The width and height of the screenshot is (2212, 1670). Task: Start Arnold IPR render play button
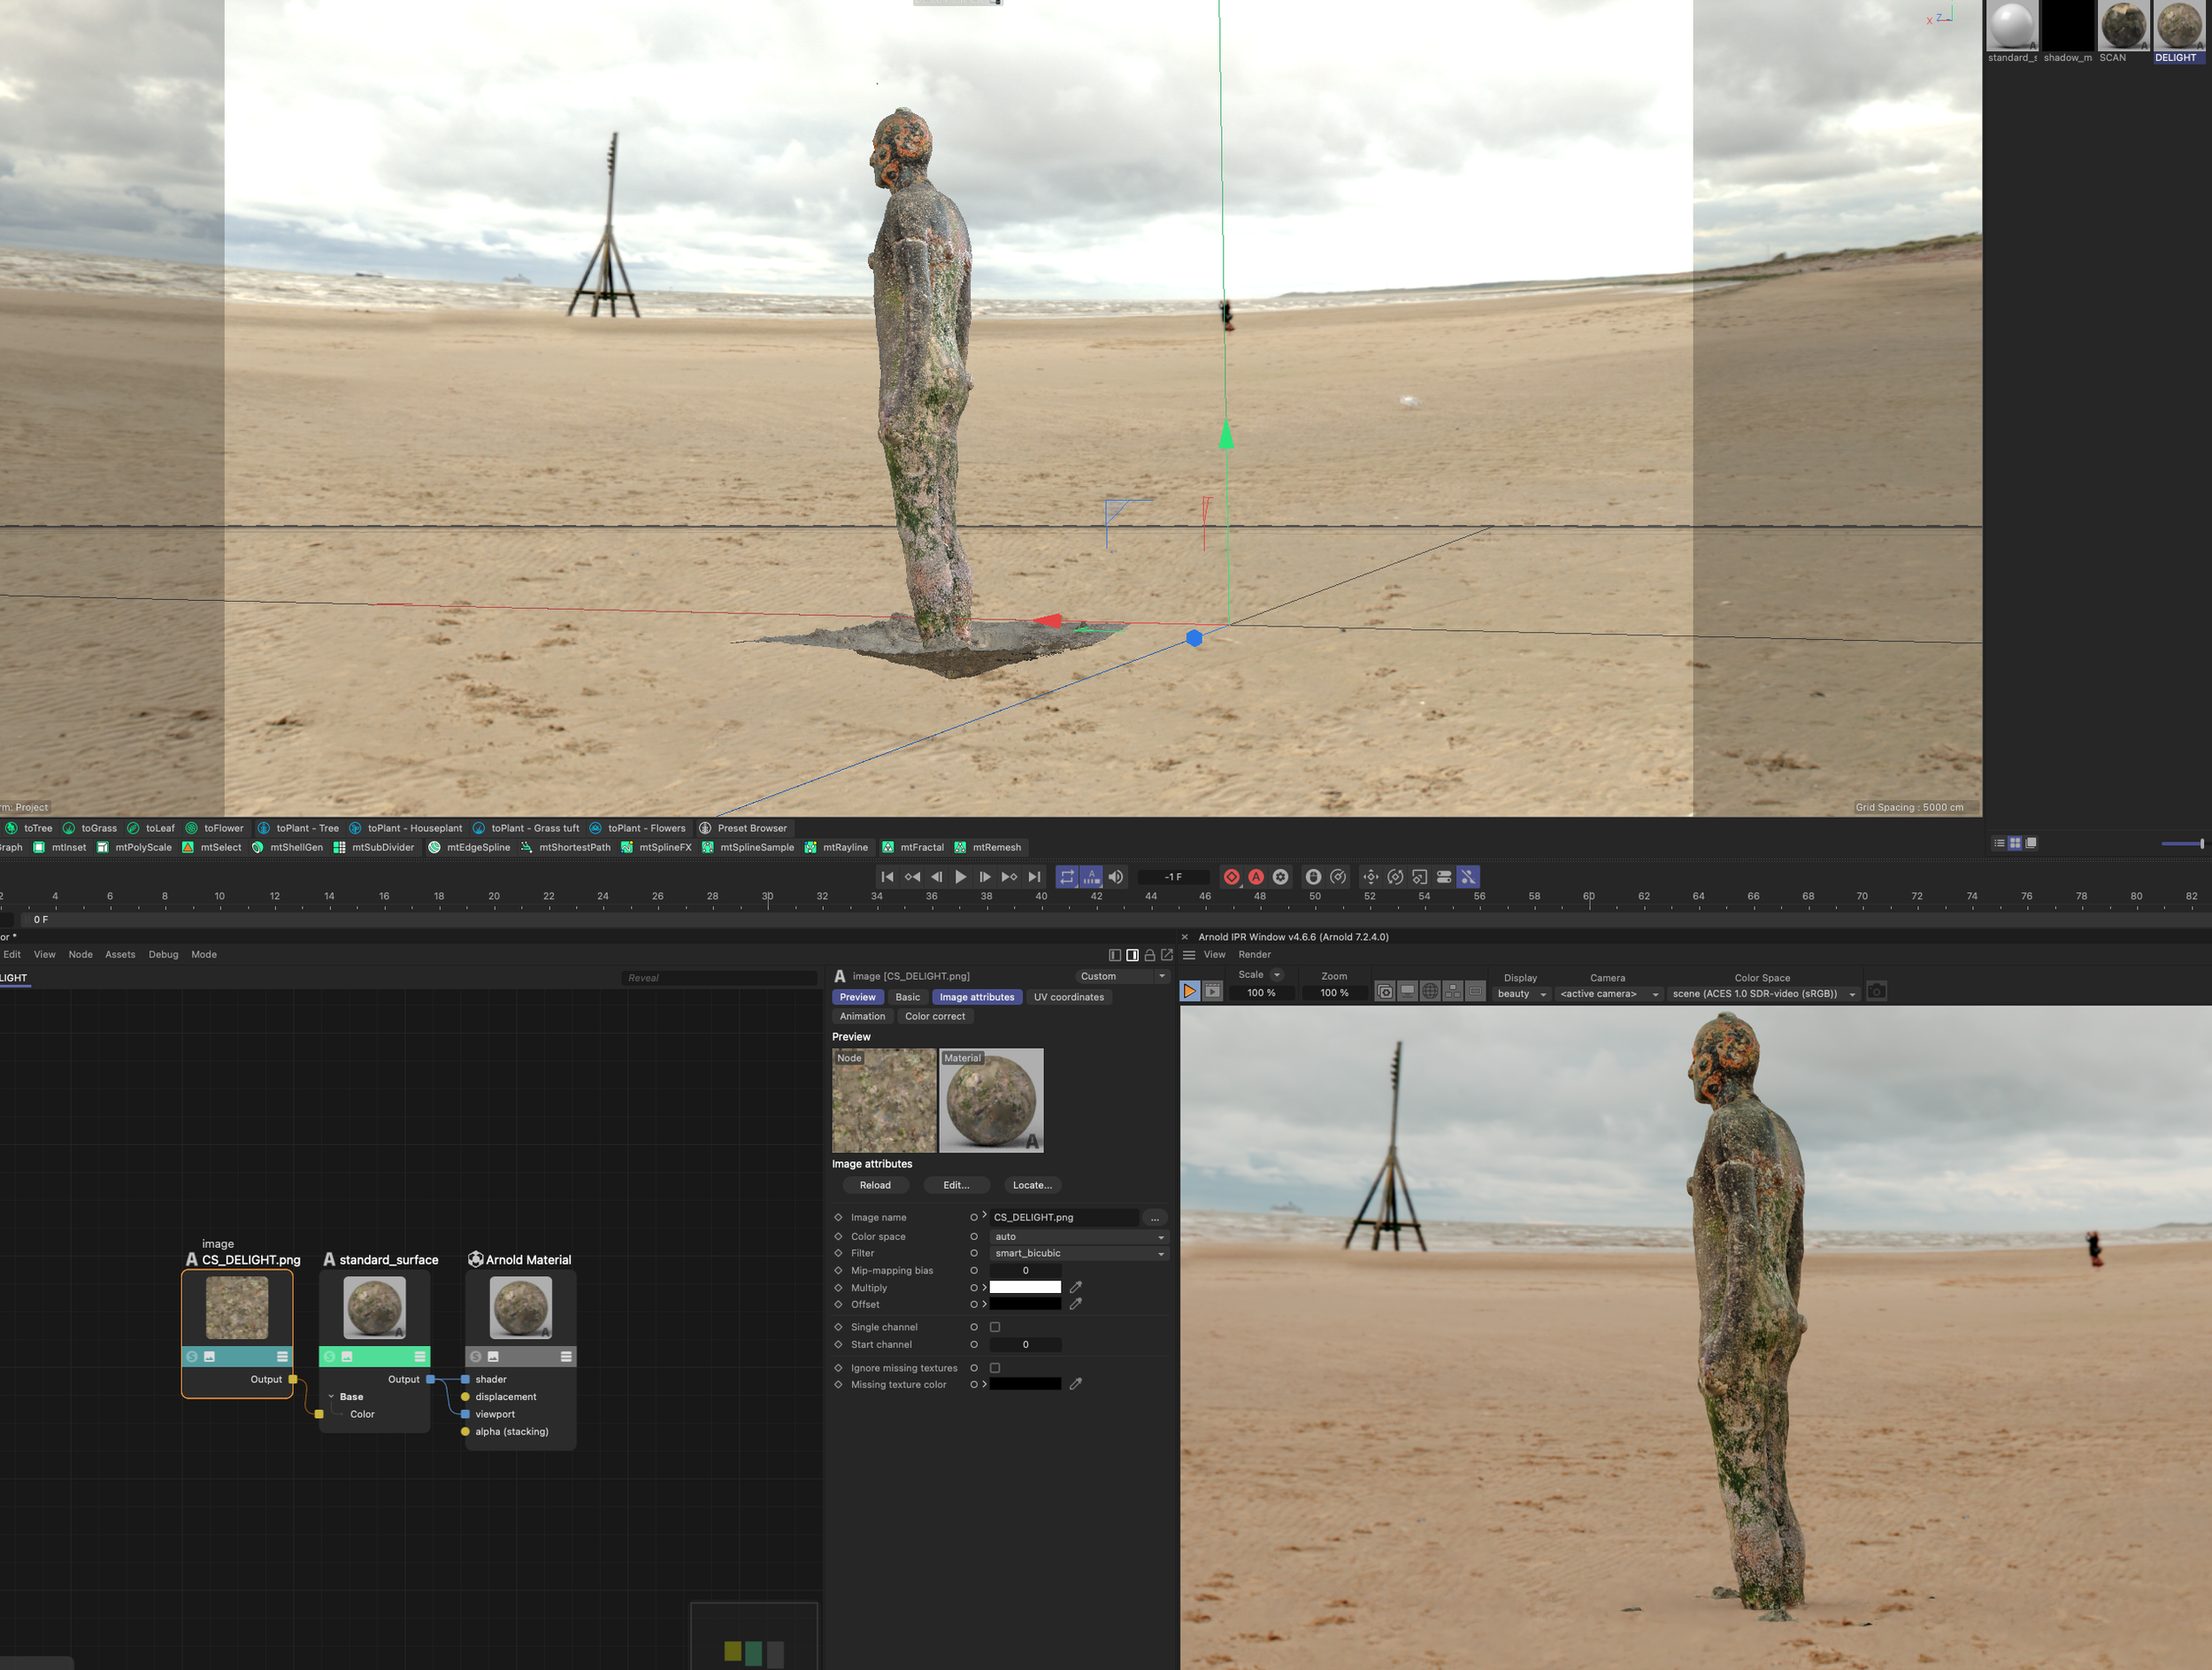point(1190,991)
